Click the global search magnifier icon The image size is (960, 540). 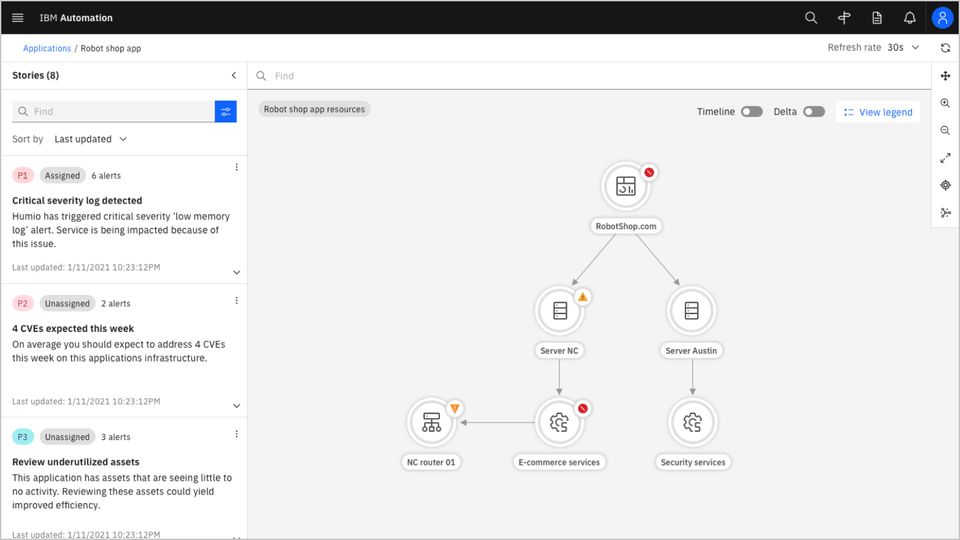811,18
